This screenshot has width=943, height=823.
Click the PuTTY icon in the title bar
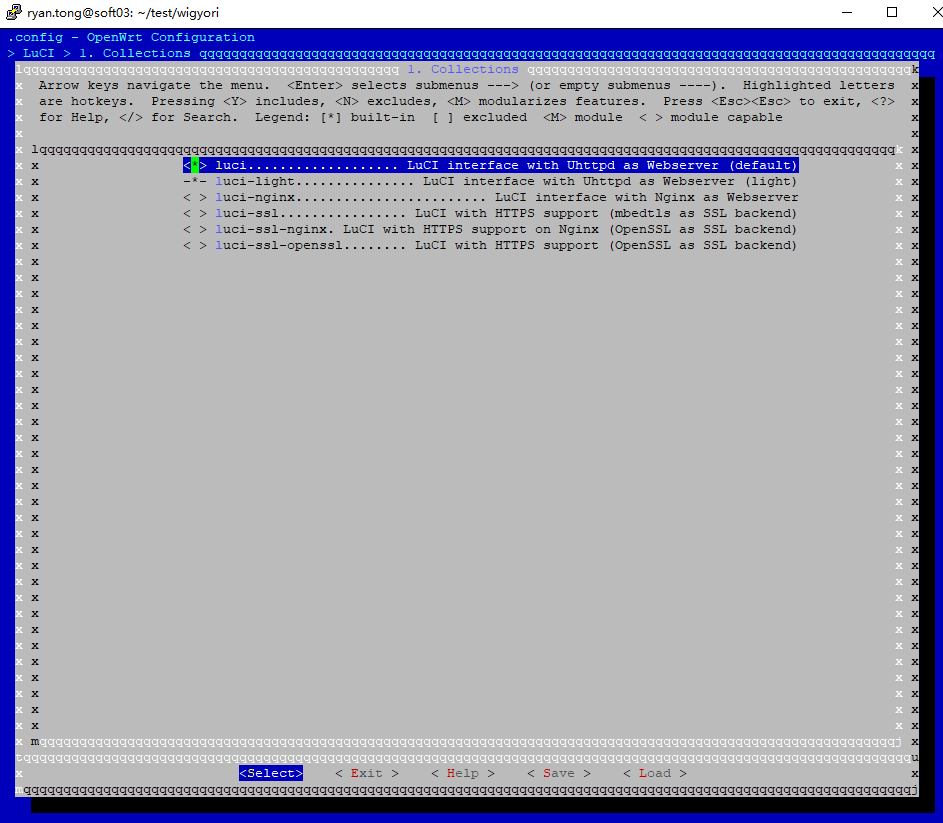pyautogui.click(x=14, y=13)
